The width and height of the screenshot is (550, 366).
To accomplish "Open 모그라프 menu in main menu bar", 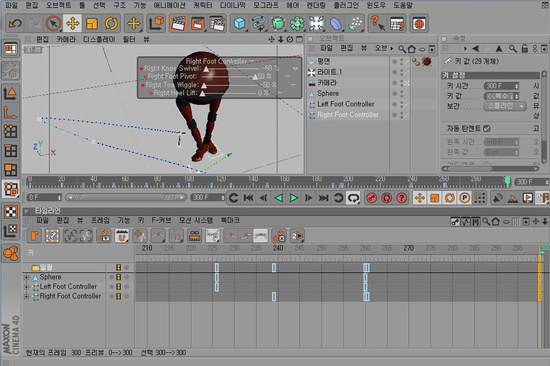I will click(x=266, y=5).
